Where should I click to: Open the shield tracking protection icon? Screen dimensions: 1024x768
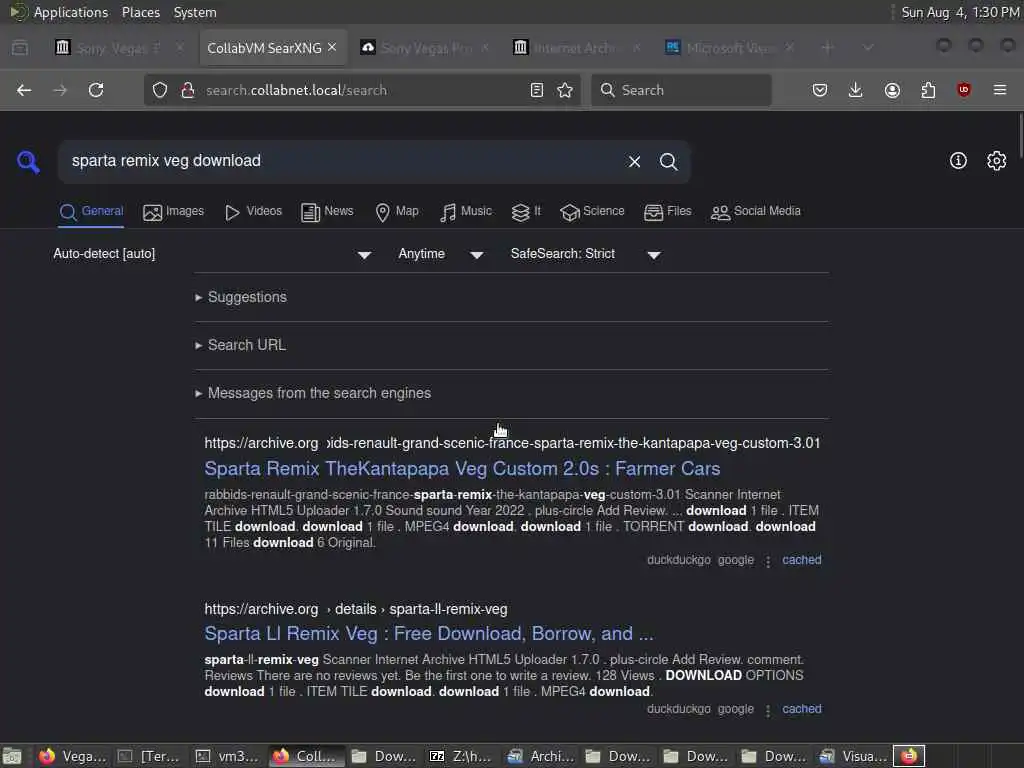coord(160,90)
